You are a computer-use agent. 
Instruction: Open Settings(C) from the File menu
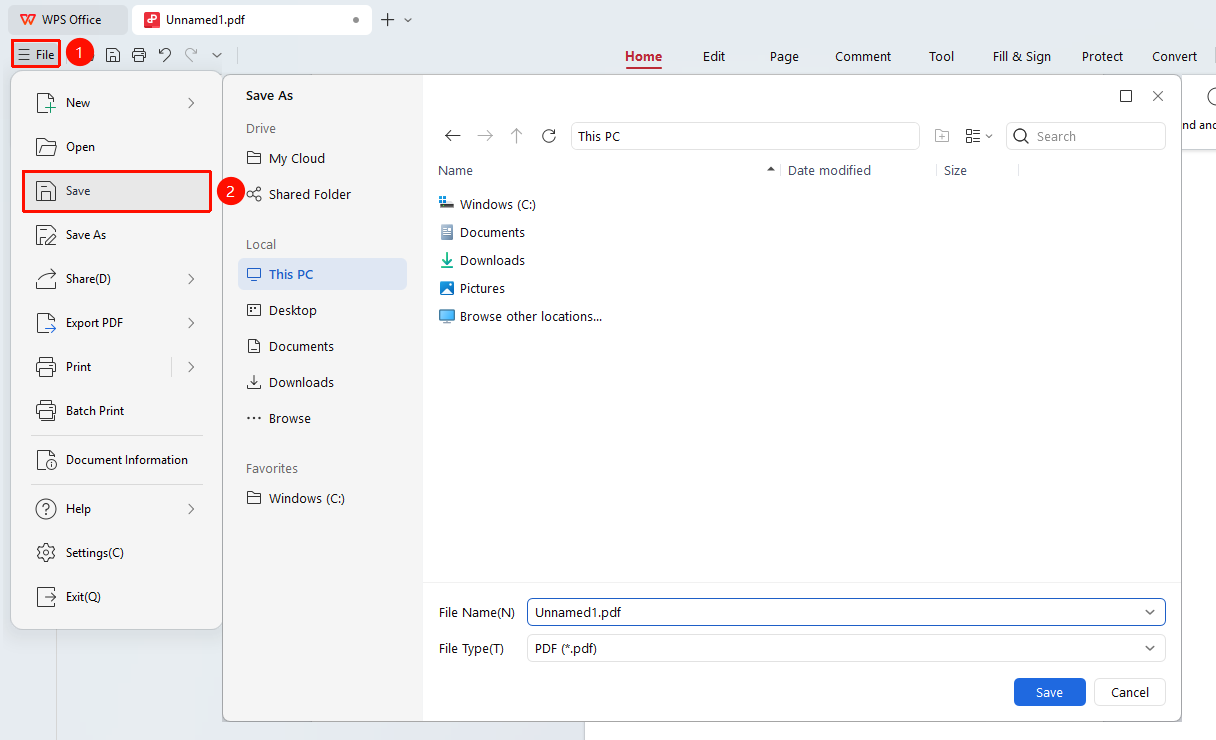(x=117, y=553)
